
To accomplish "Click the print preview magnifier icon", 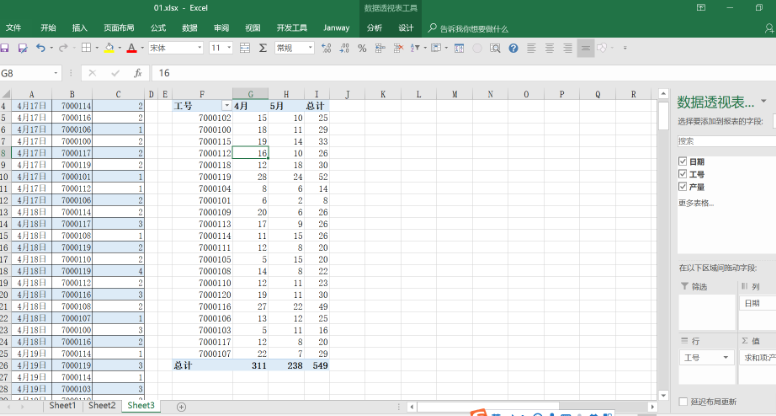I will coord(495,48).
